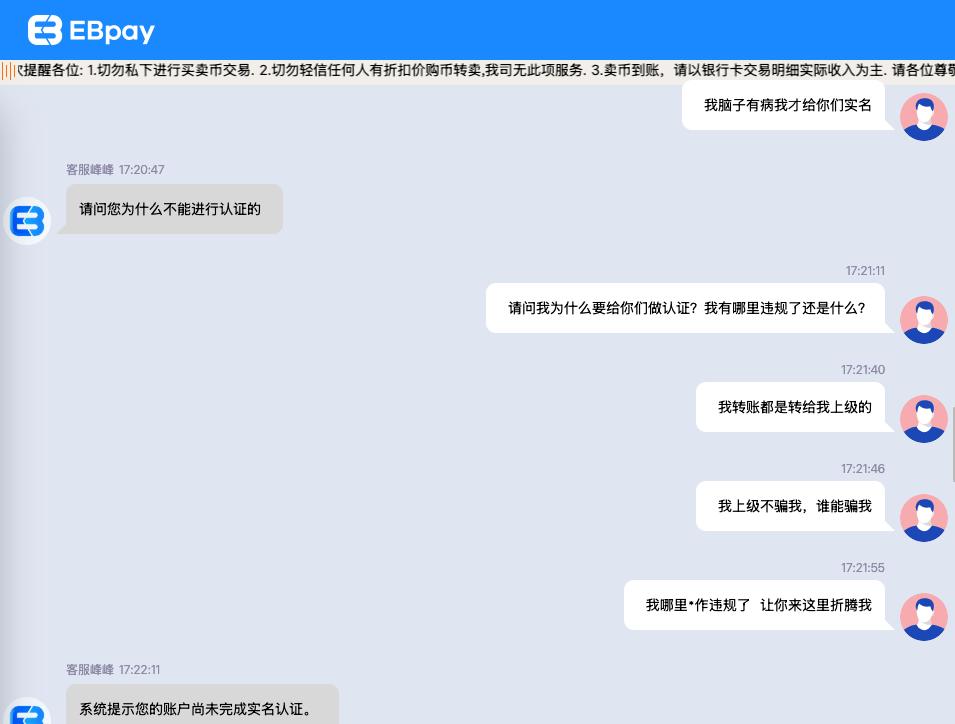Screen dimensions: 955x724
Task: Select message bubble 我上级不骗我，谁能骗我
Action: 791,506
